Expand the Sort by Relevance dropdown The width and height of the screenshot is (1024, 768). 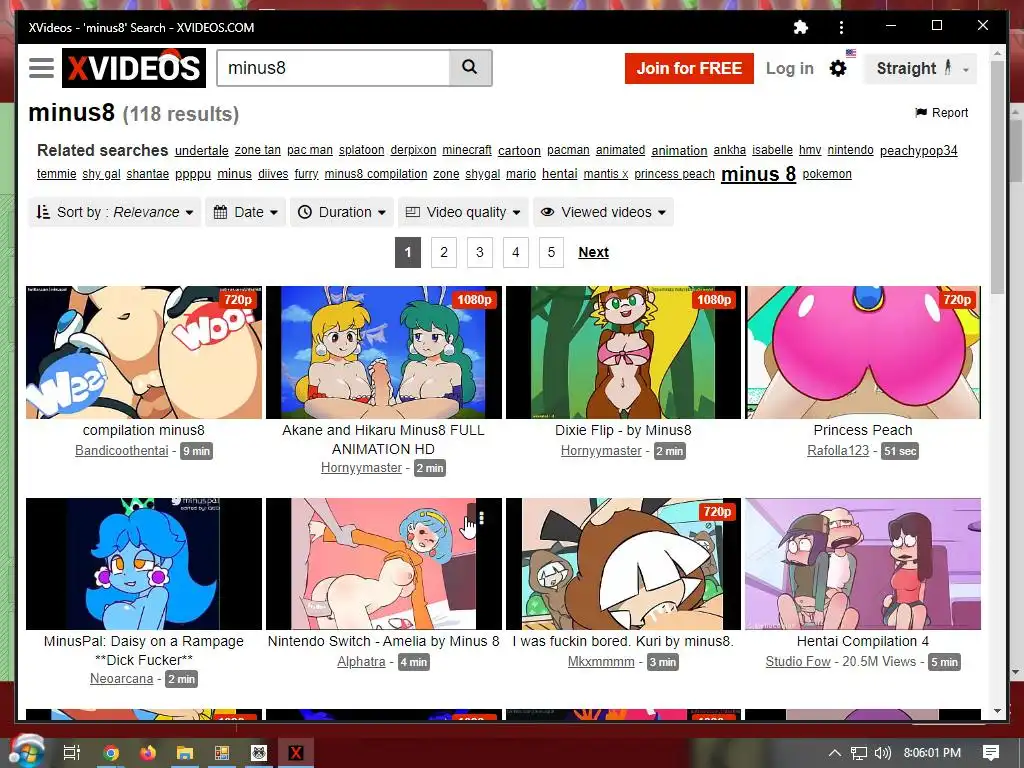115,212
